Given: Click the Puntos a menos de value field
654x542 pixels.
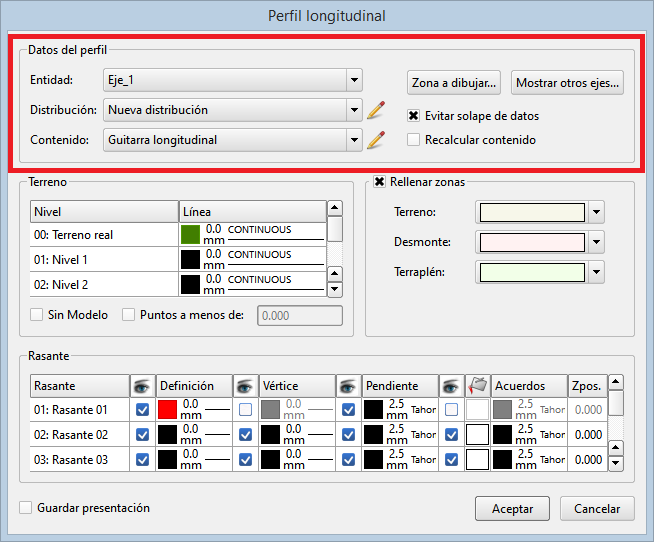Looking at the screenshot, I should (x=300, y=315).
